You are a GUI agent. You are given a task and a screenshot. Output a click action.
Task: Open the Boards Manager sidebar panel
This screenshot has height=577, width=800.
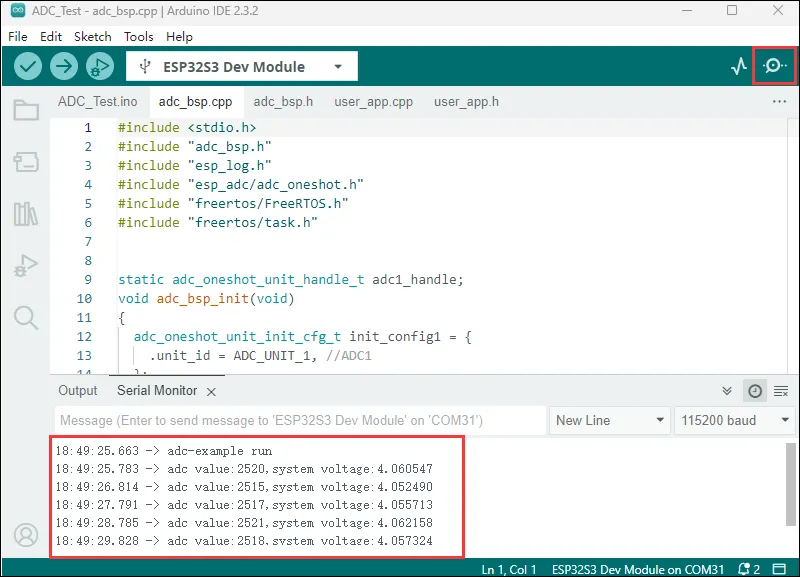[26, 162]
